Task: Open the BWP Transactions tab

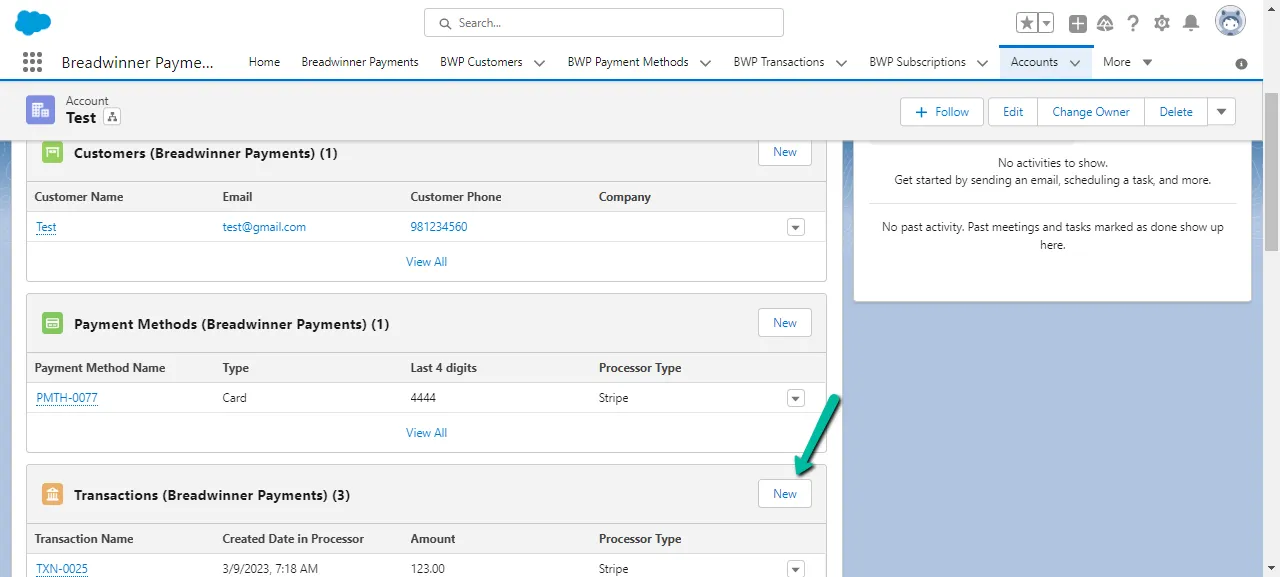Action: point(779,62)
